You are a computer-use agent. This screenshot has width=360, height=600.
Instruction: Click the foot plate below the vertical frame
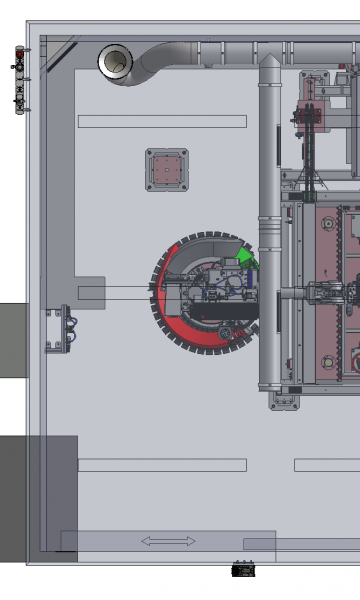284,401
